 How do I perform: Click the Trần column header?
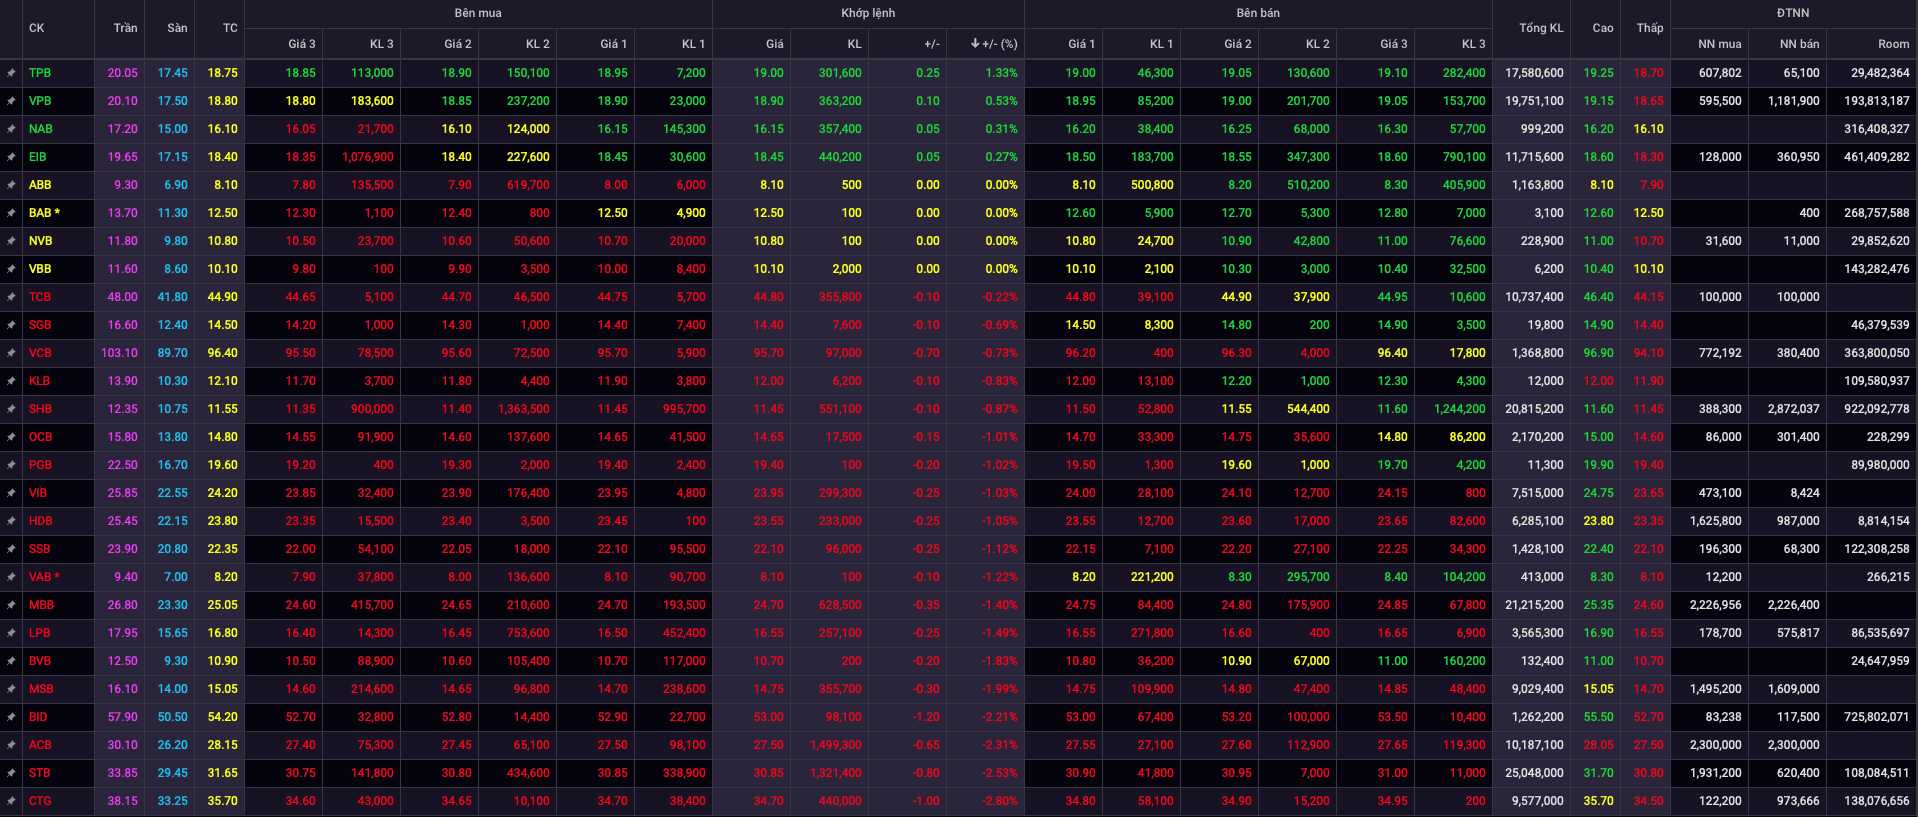click(x=126, y=28)
